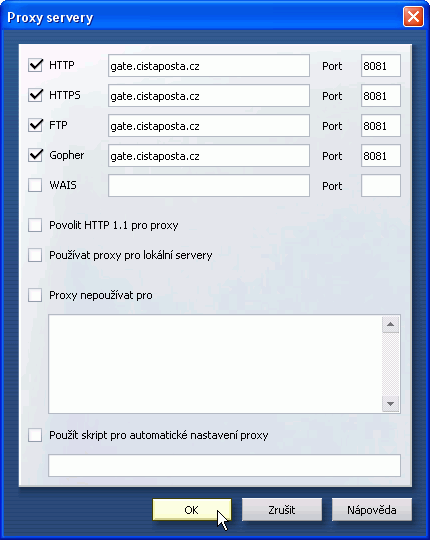This screenshot has width=430, height=540.
Task: Click the HTTP server address field
Action: pyautogui.click(x=209, y=65)
